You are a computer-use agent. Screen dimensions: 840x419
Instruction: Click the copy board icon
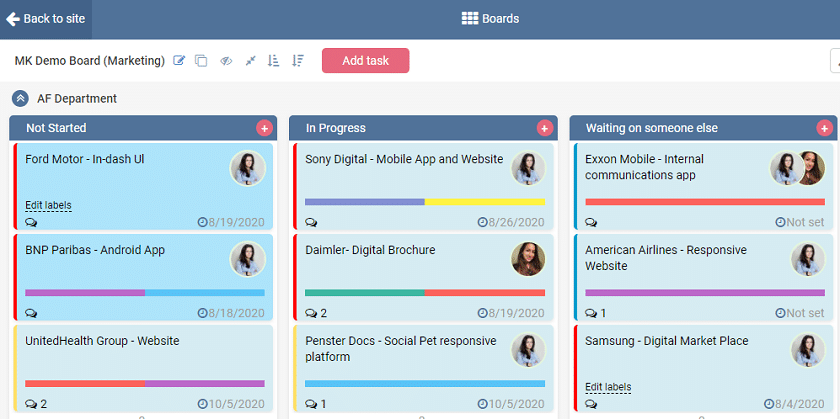pyautogui.click(x=201, y=61)
